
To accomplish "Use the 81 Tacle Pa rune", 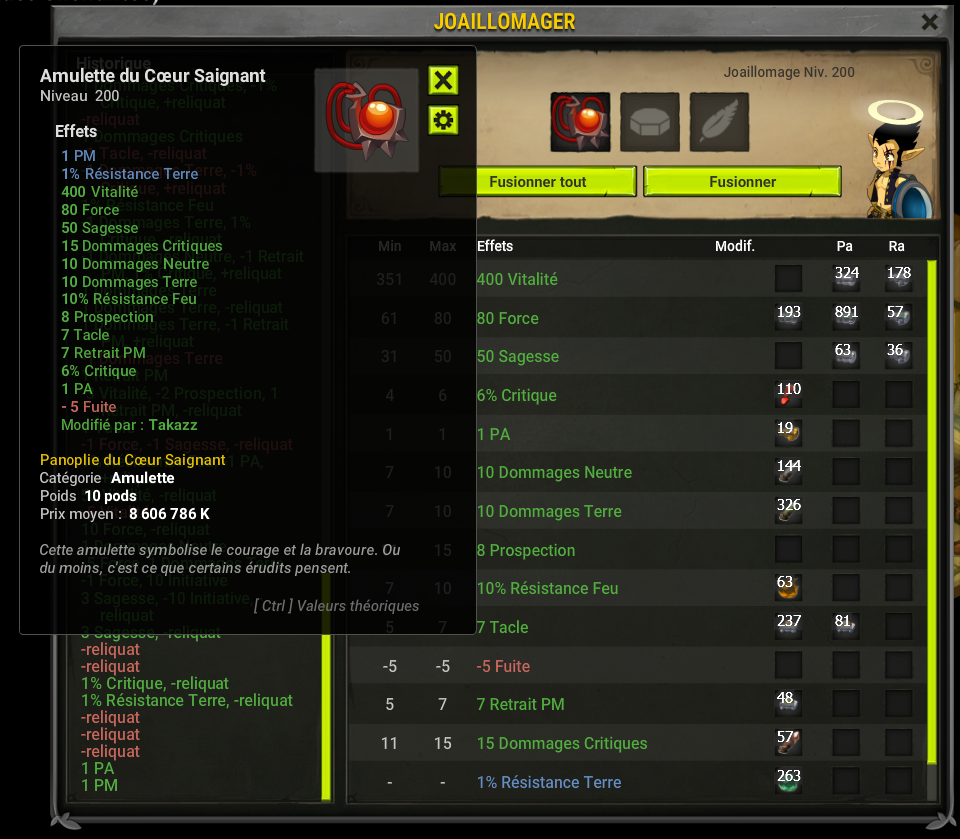I will [x=846, y=626].
